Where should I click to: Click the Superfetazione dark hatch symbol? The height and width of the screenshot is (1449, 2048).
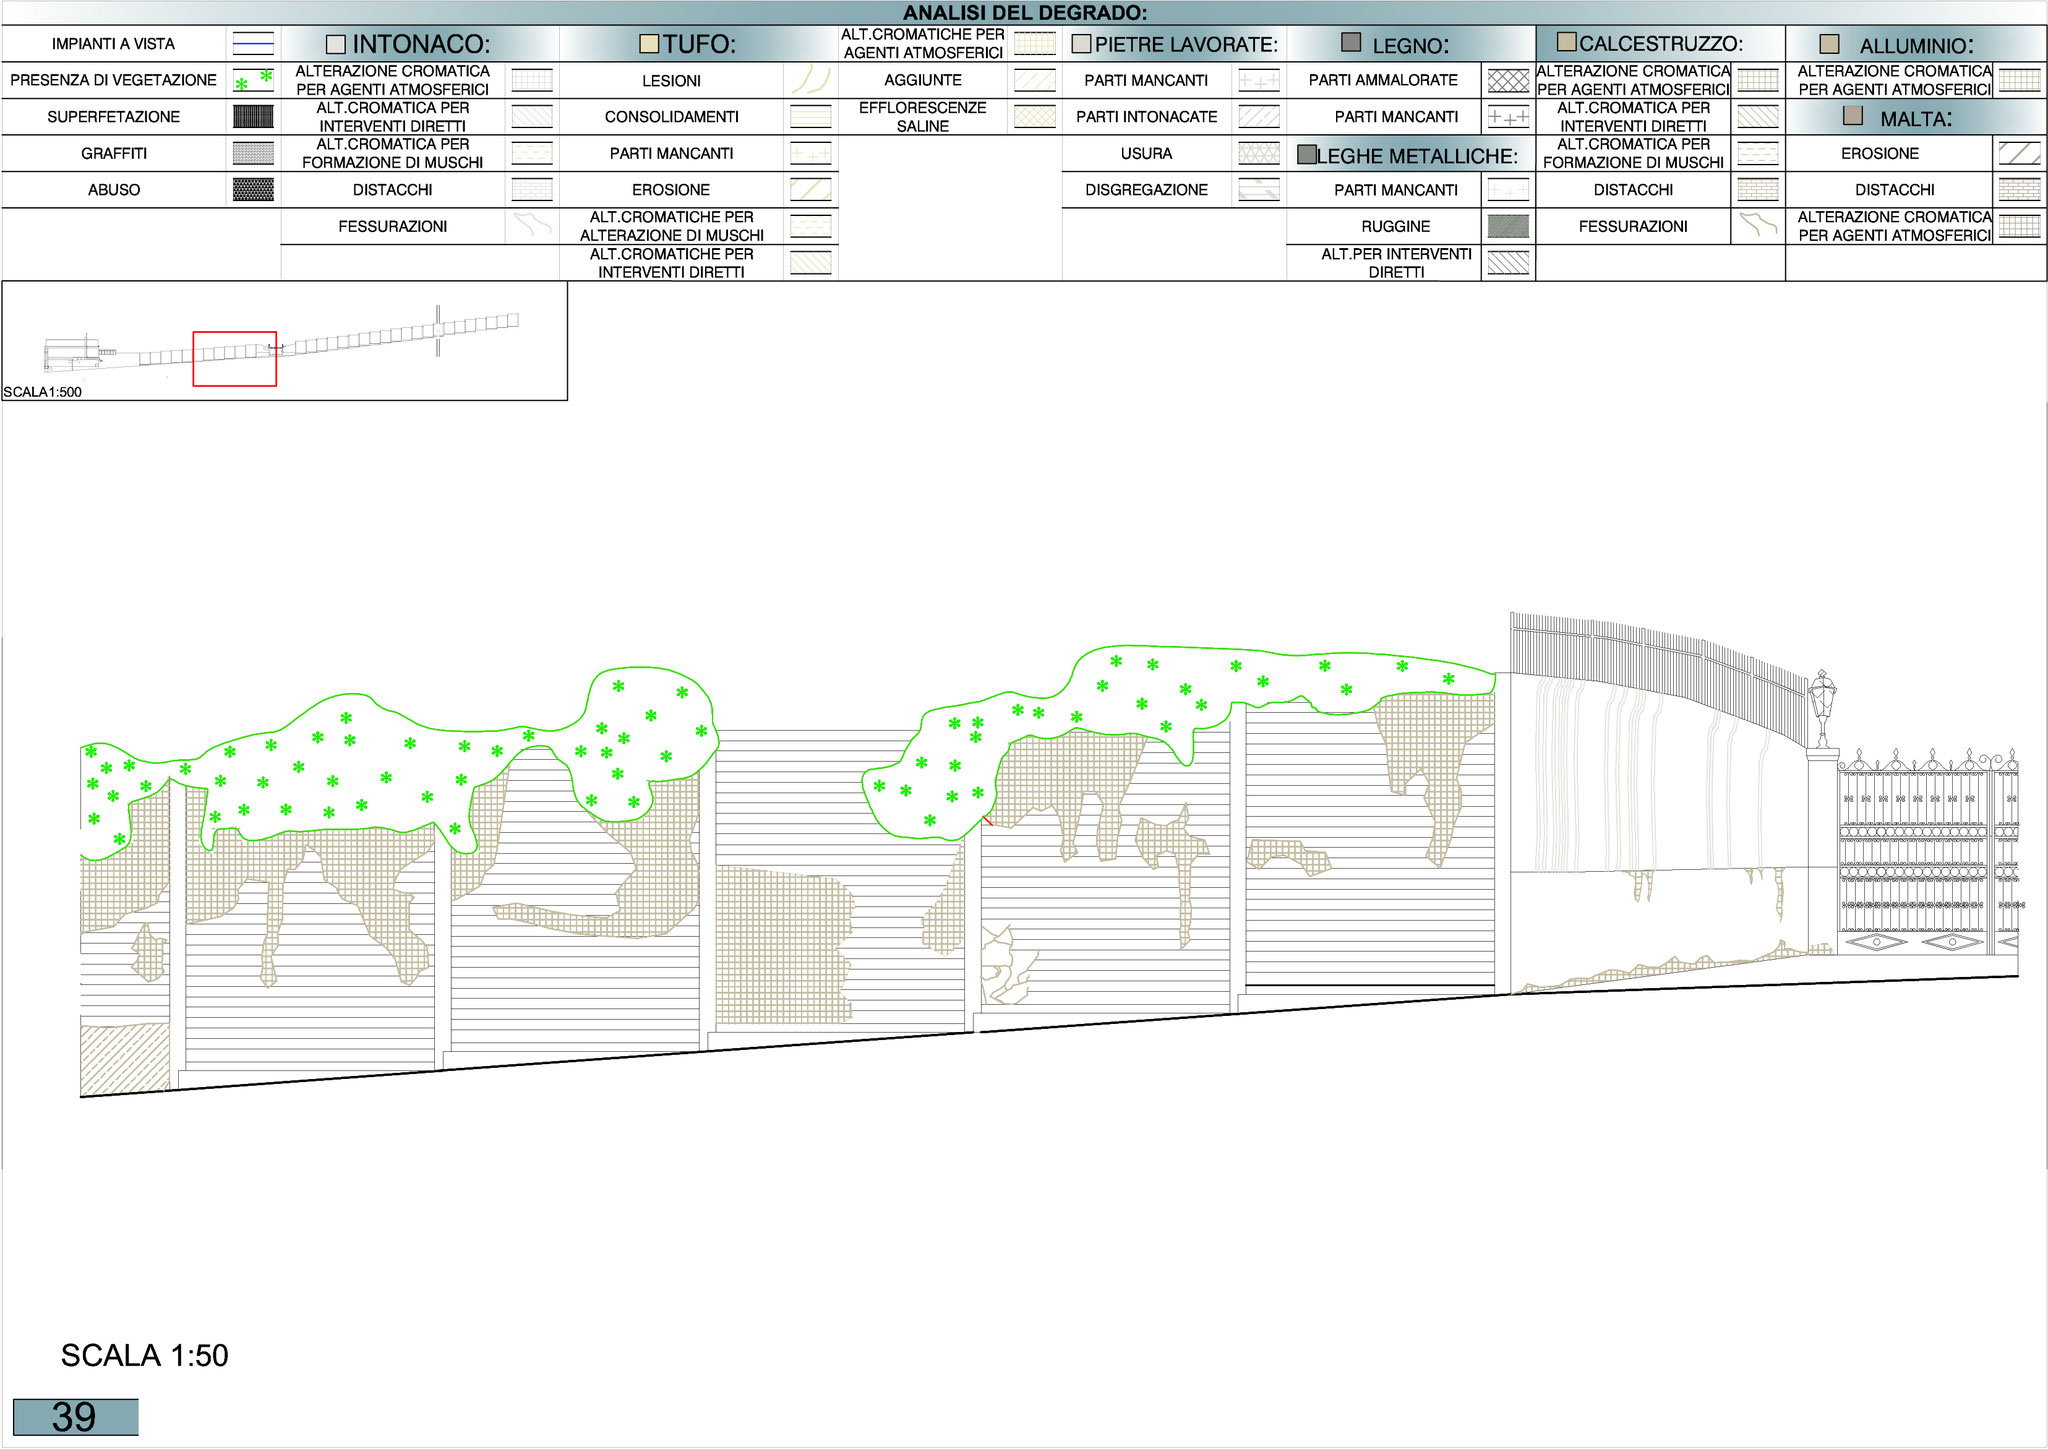coord(253,117)
